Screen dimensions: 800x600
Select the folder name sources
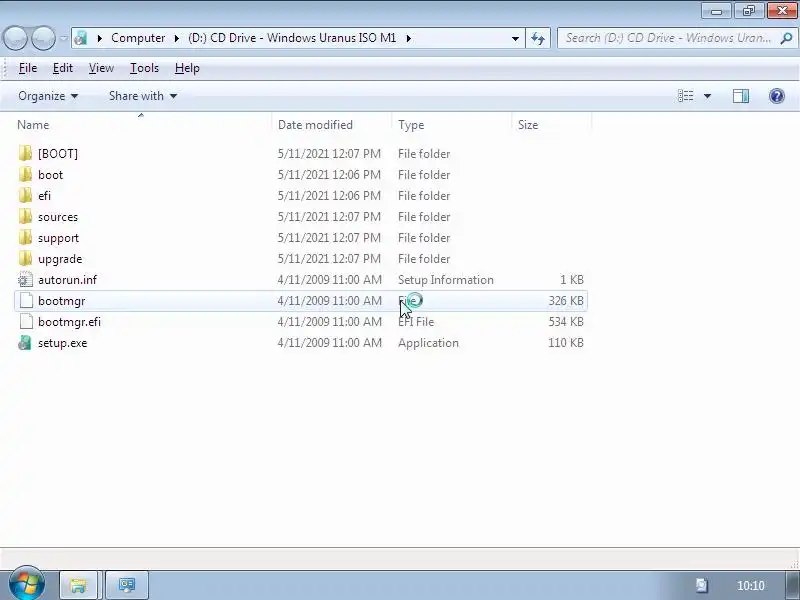pyautogui.click(x=58, y=217)
